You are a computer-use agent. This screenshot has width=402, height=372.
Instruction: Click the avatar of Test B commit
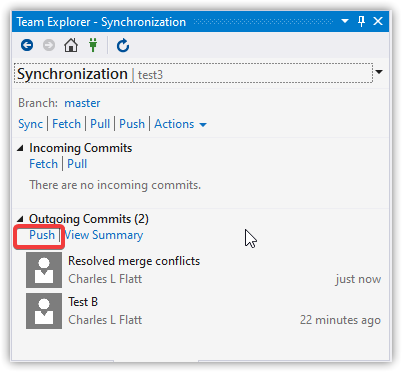[44, 311]
